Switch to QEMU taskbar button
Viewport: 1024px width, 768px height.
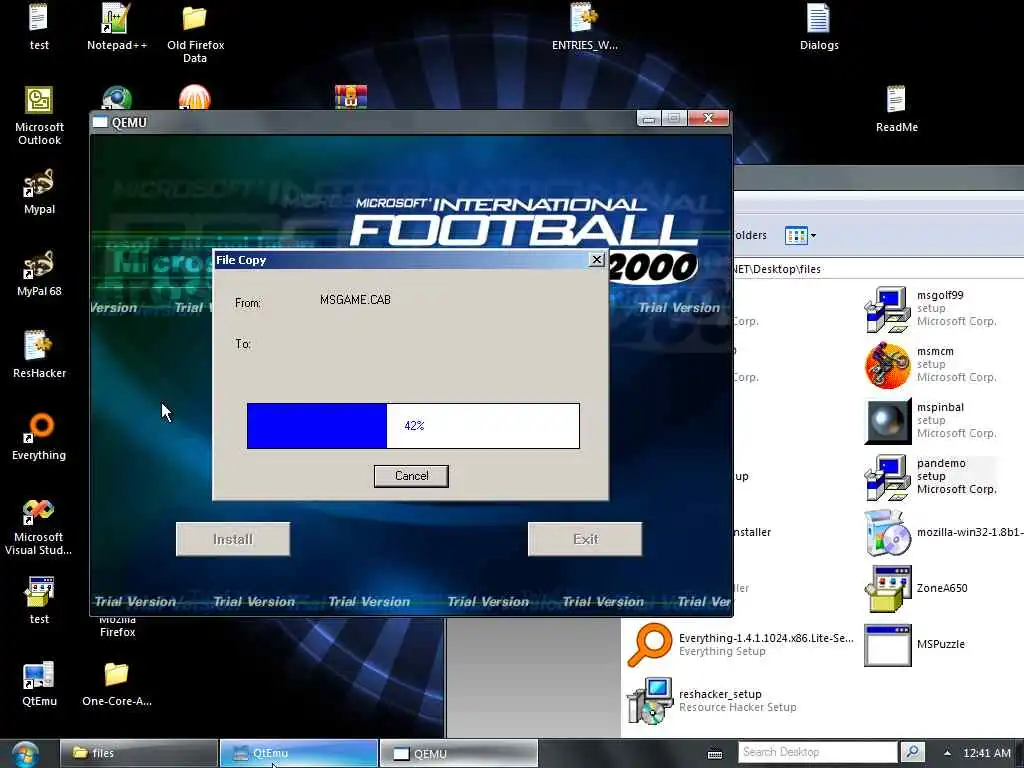(458, 753)
